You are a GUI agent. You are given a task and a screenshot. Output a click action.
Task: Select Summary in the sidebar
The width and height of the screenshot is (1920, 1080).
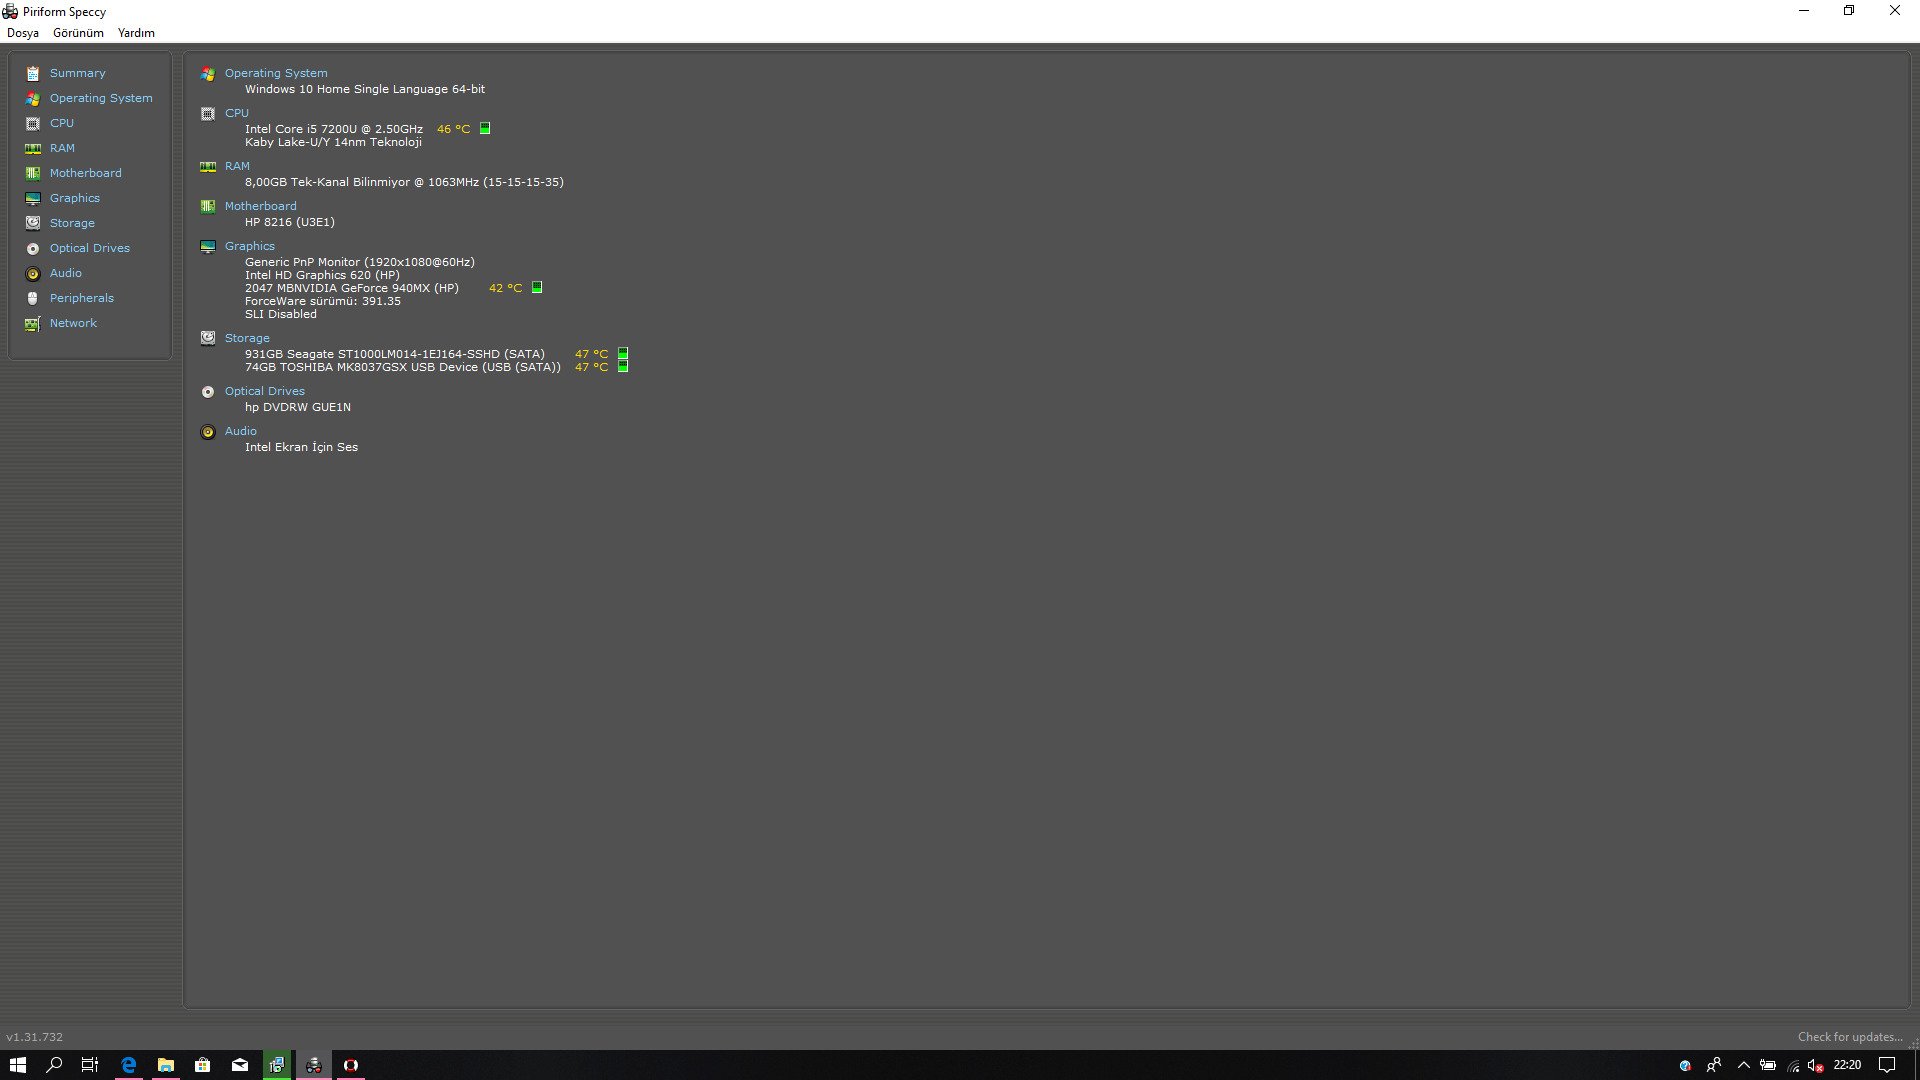pyautogui.click(x=77, y=73)
